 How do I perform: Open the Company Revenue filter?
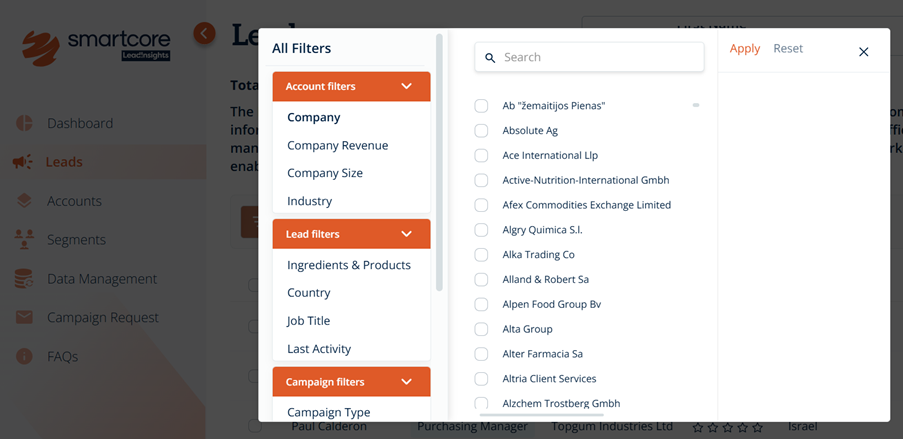click(x=337, y=145)
